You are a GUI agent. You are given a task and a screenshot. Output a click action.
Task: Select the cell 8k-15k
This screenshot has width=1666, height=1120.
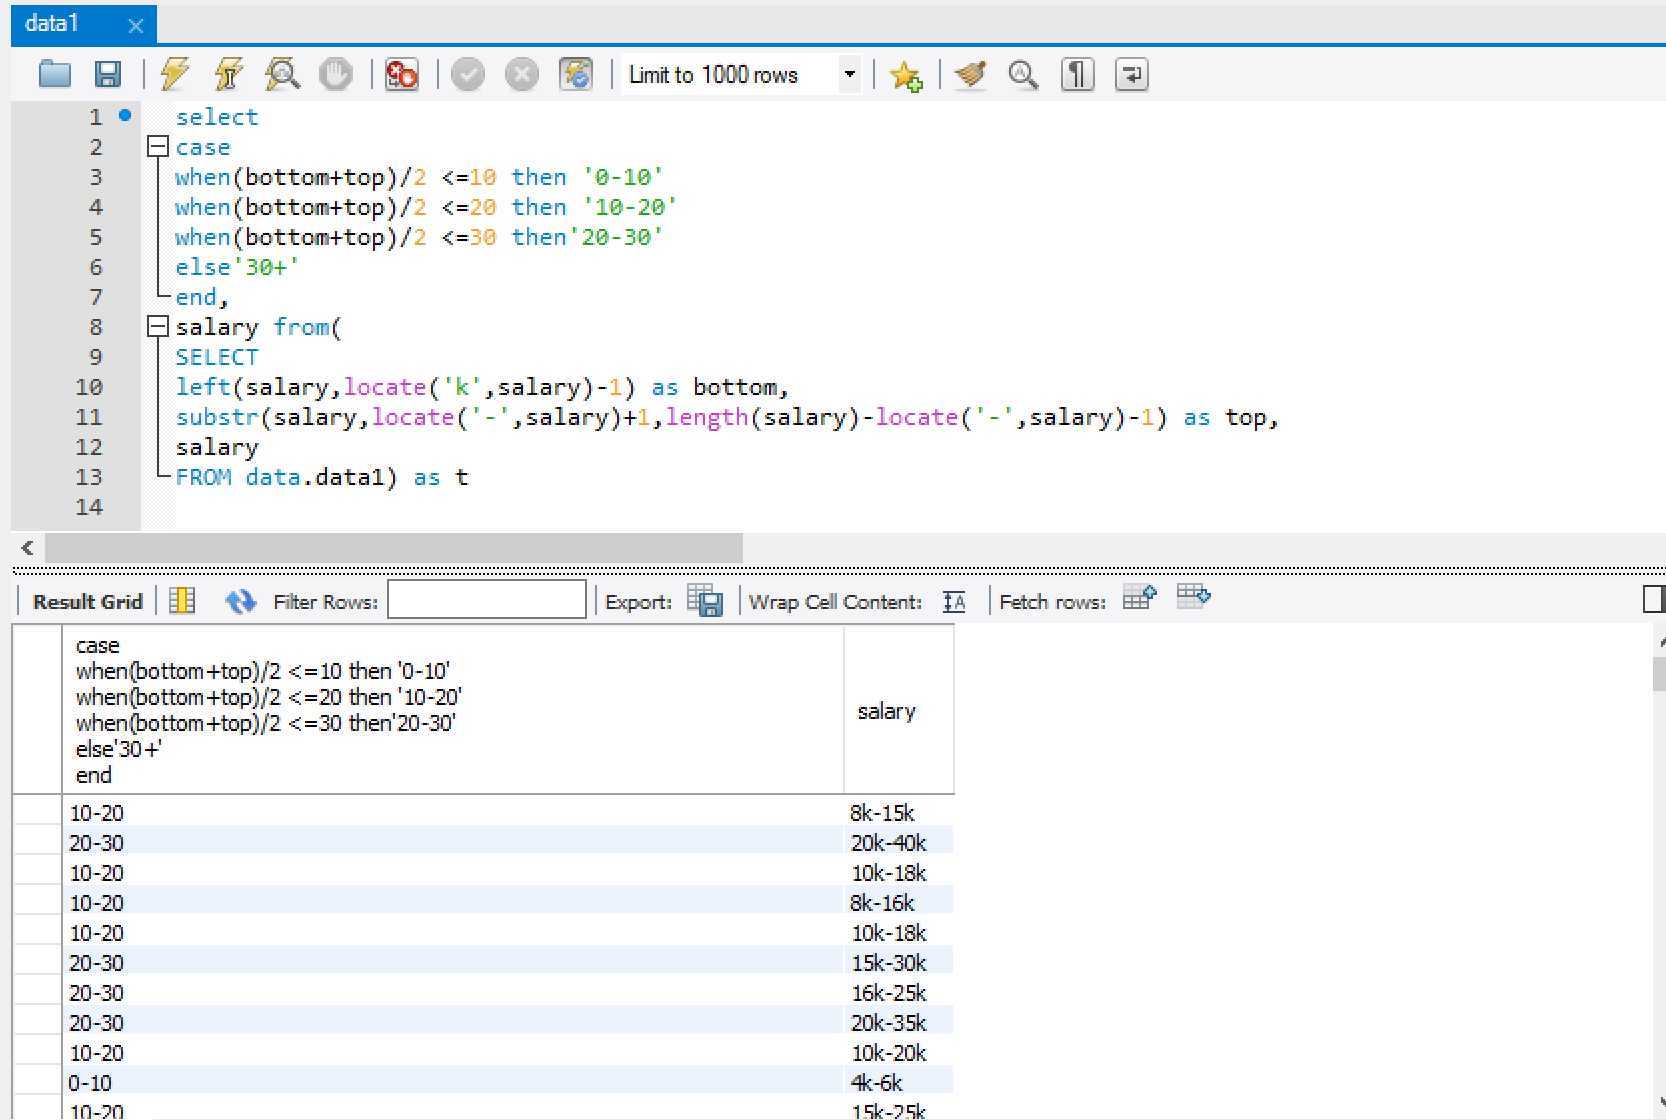(899, 812)
